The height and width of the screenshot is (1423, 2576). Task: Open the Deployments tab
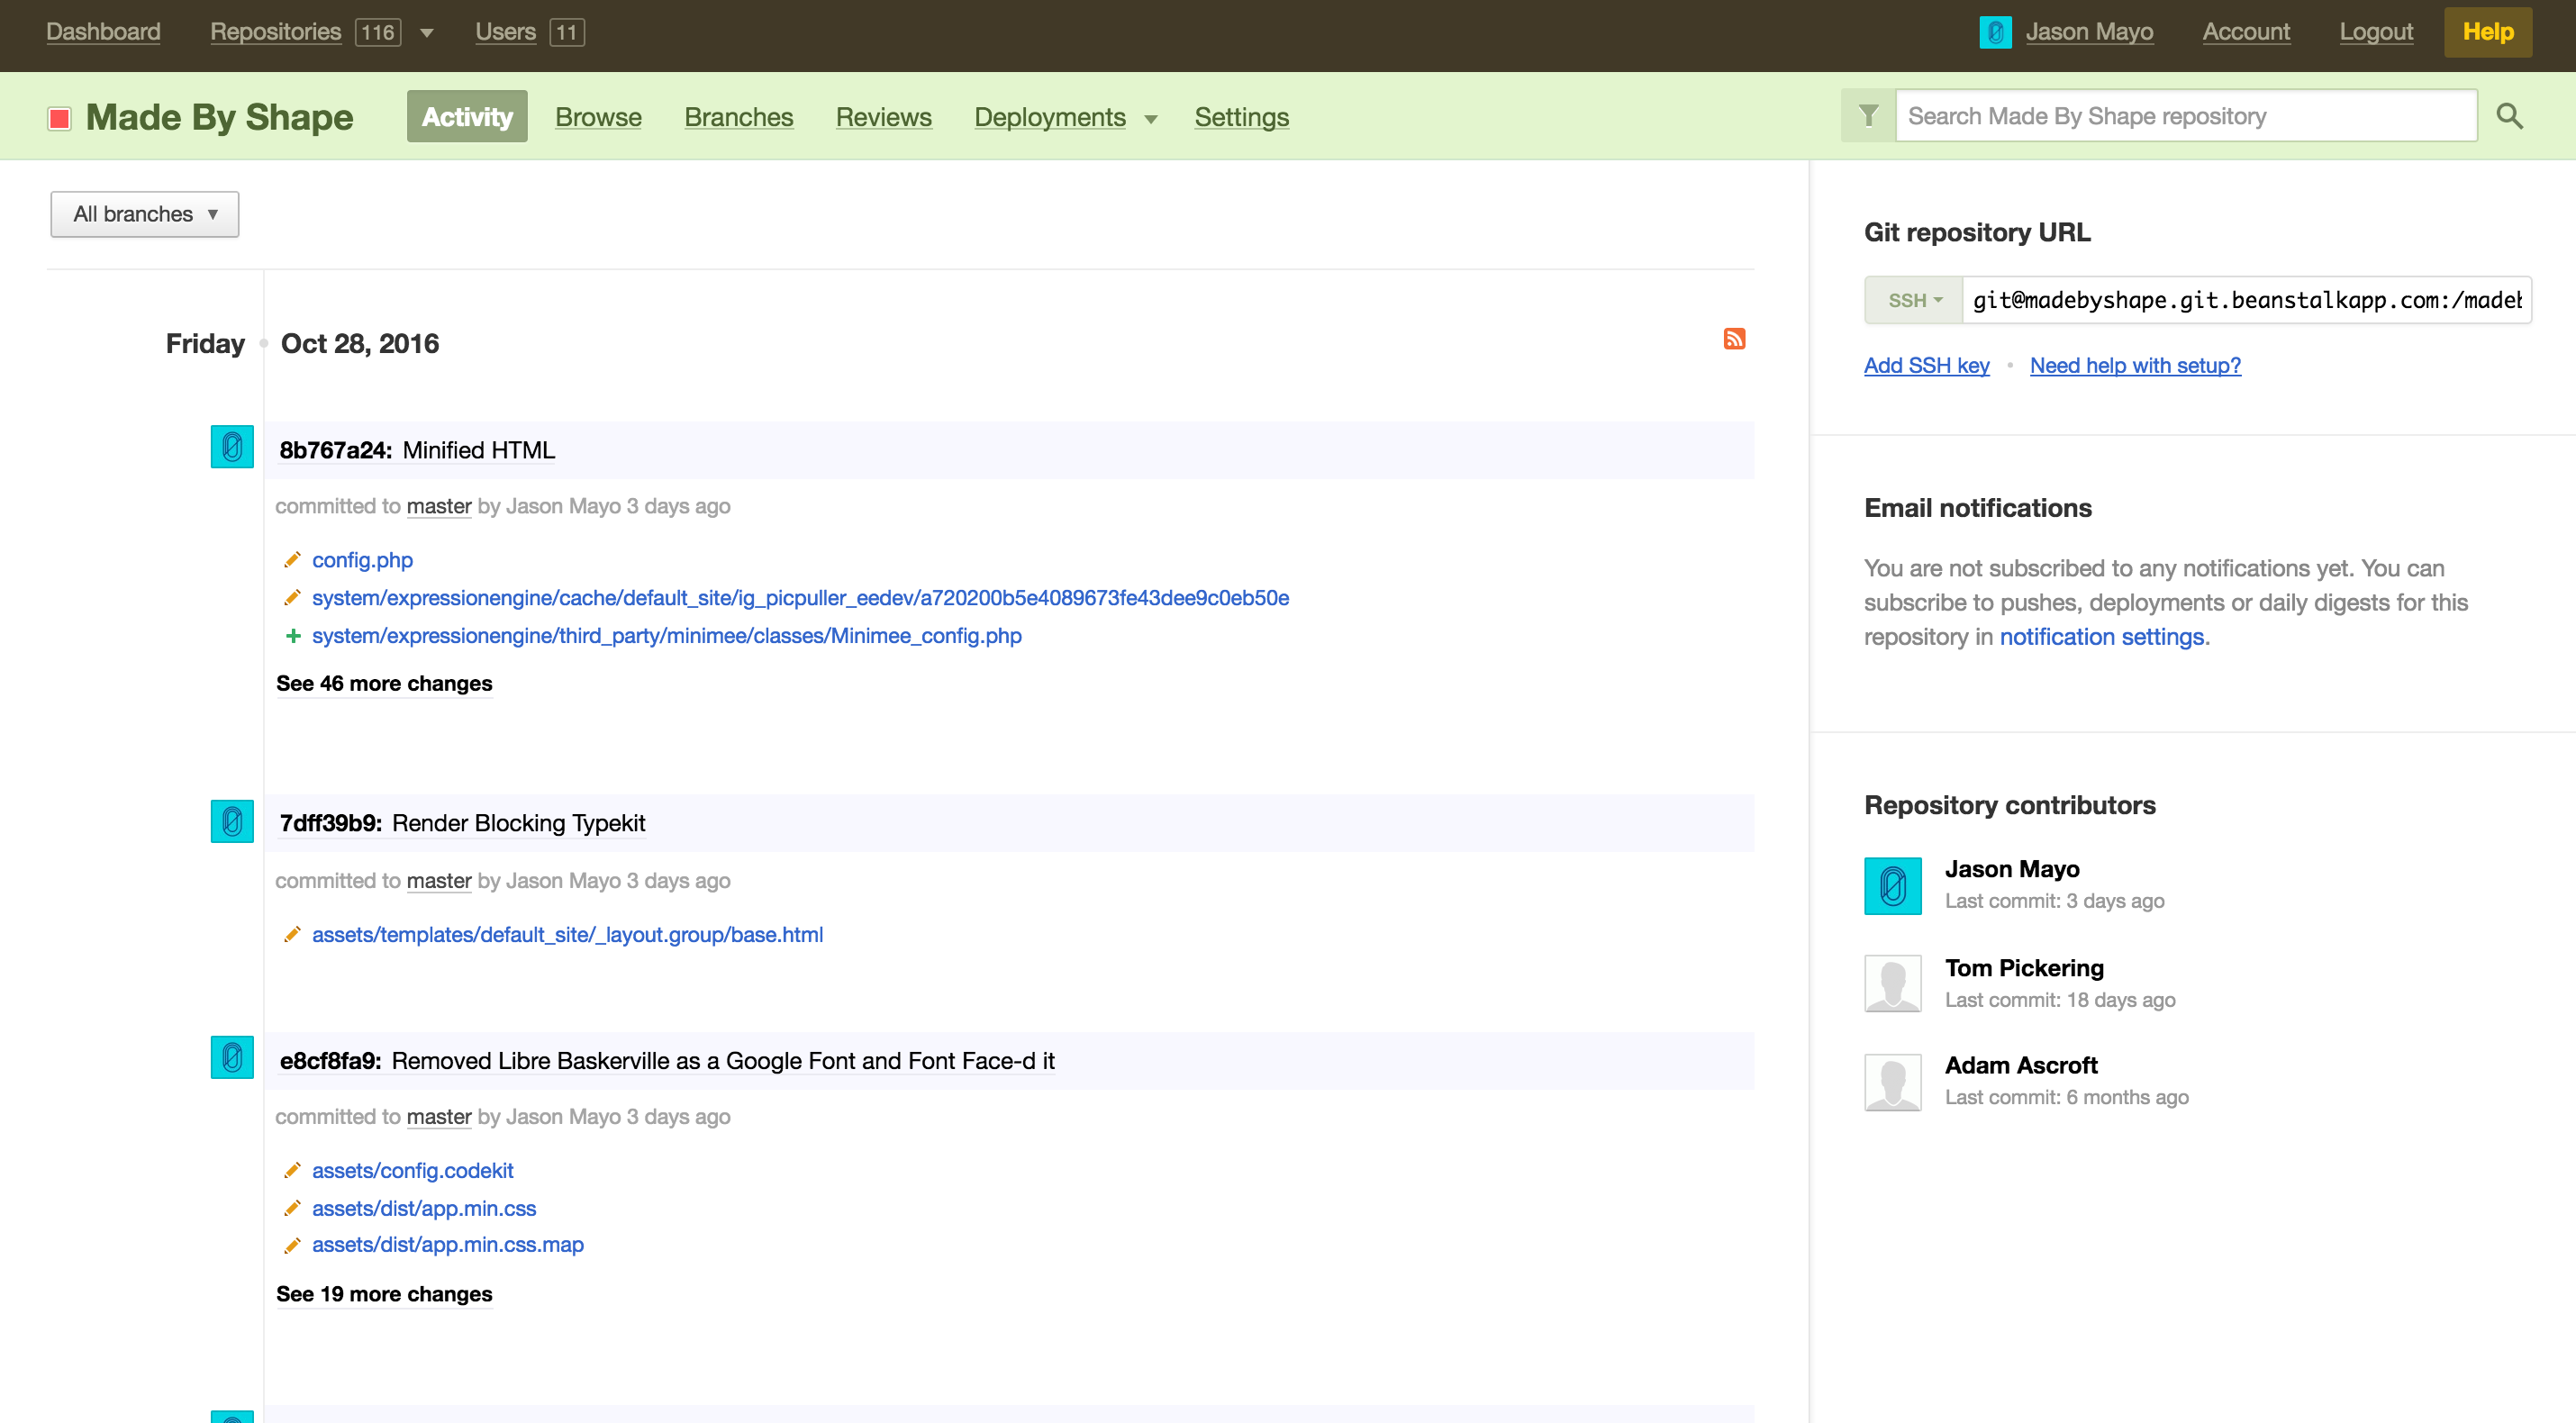pos(1050,117)
